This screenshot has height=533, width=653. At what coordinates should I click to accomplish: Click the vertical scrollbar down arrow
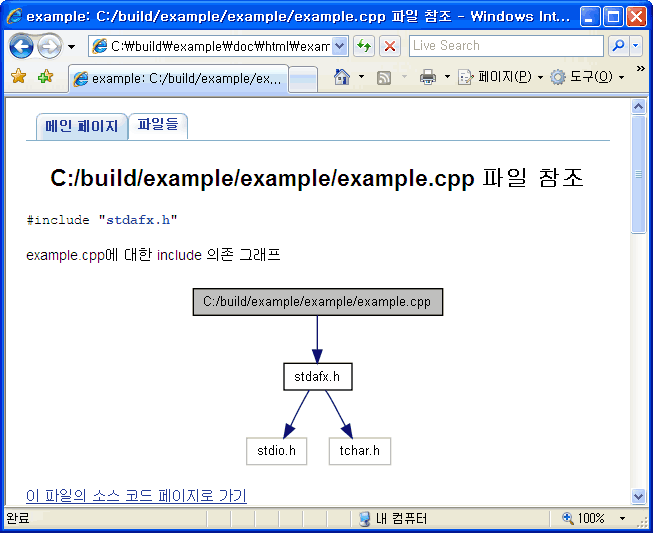[639, 496]
